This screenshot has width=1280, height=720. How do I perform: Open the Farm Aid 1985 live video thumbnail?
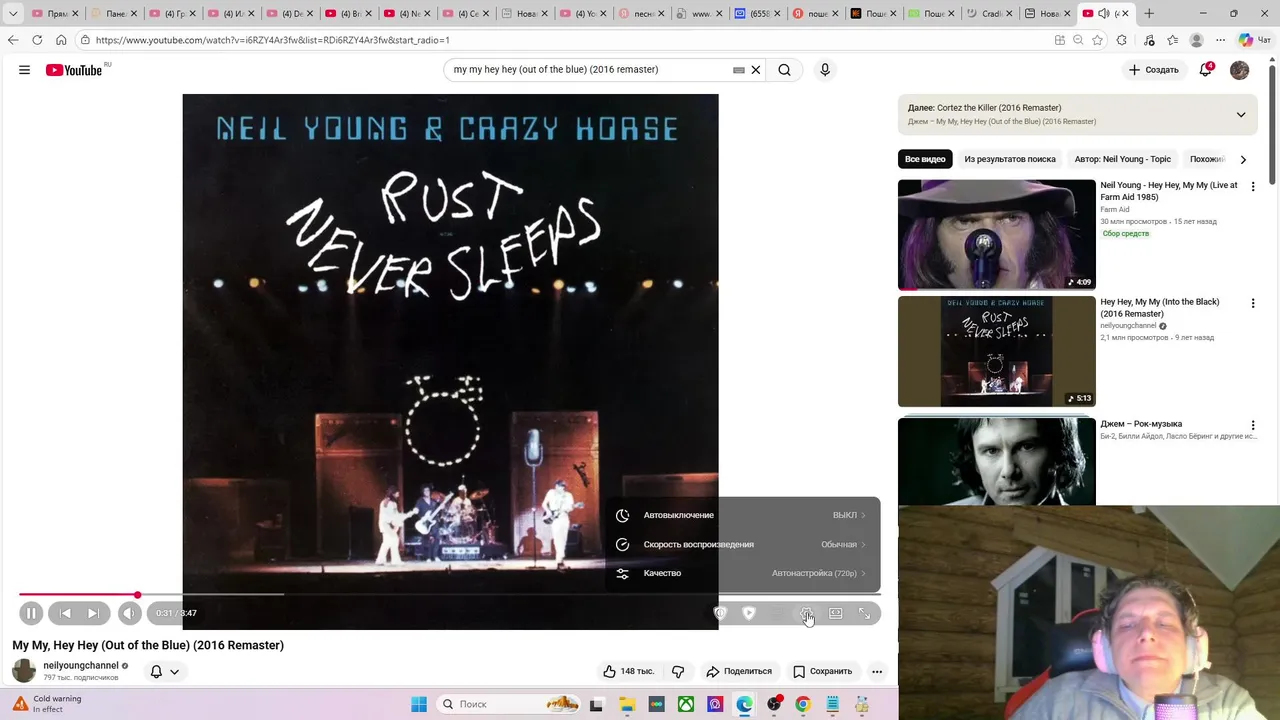997,235
